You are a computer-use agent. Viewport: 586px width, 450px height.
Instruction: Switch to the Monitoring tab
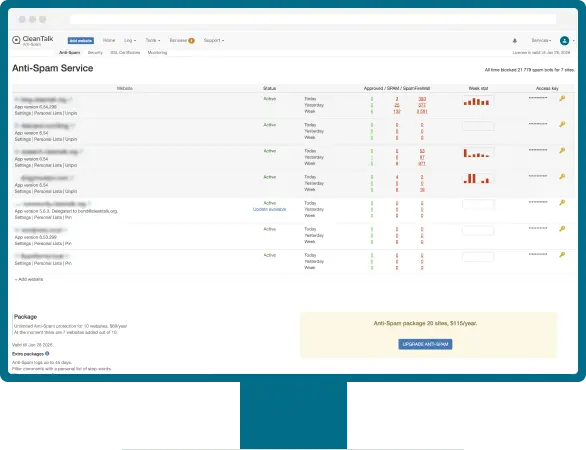[x=157, y=53]
